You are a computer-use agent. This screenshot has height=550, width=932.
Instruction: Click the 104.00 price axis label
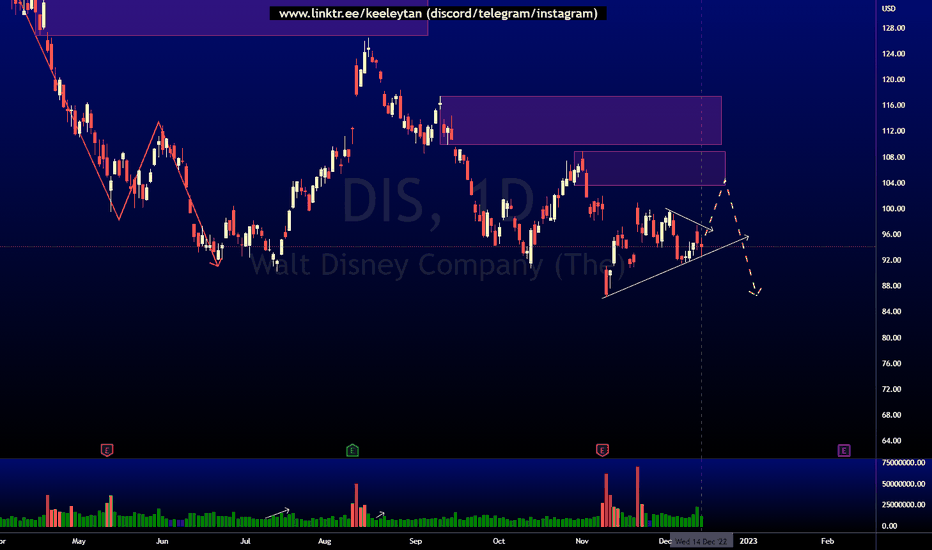(893, 183)
